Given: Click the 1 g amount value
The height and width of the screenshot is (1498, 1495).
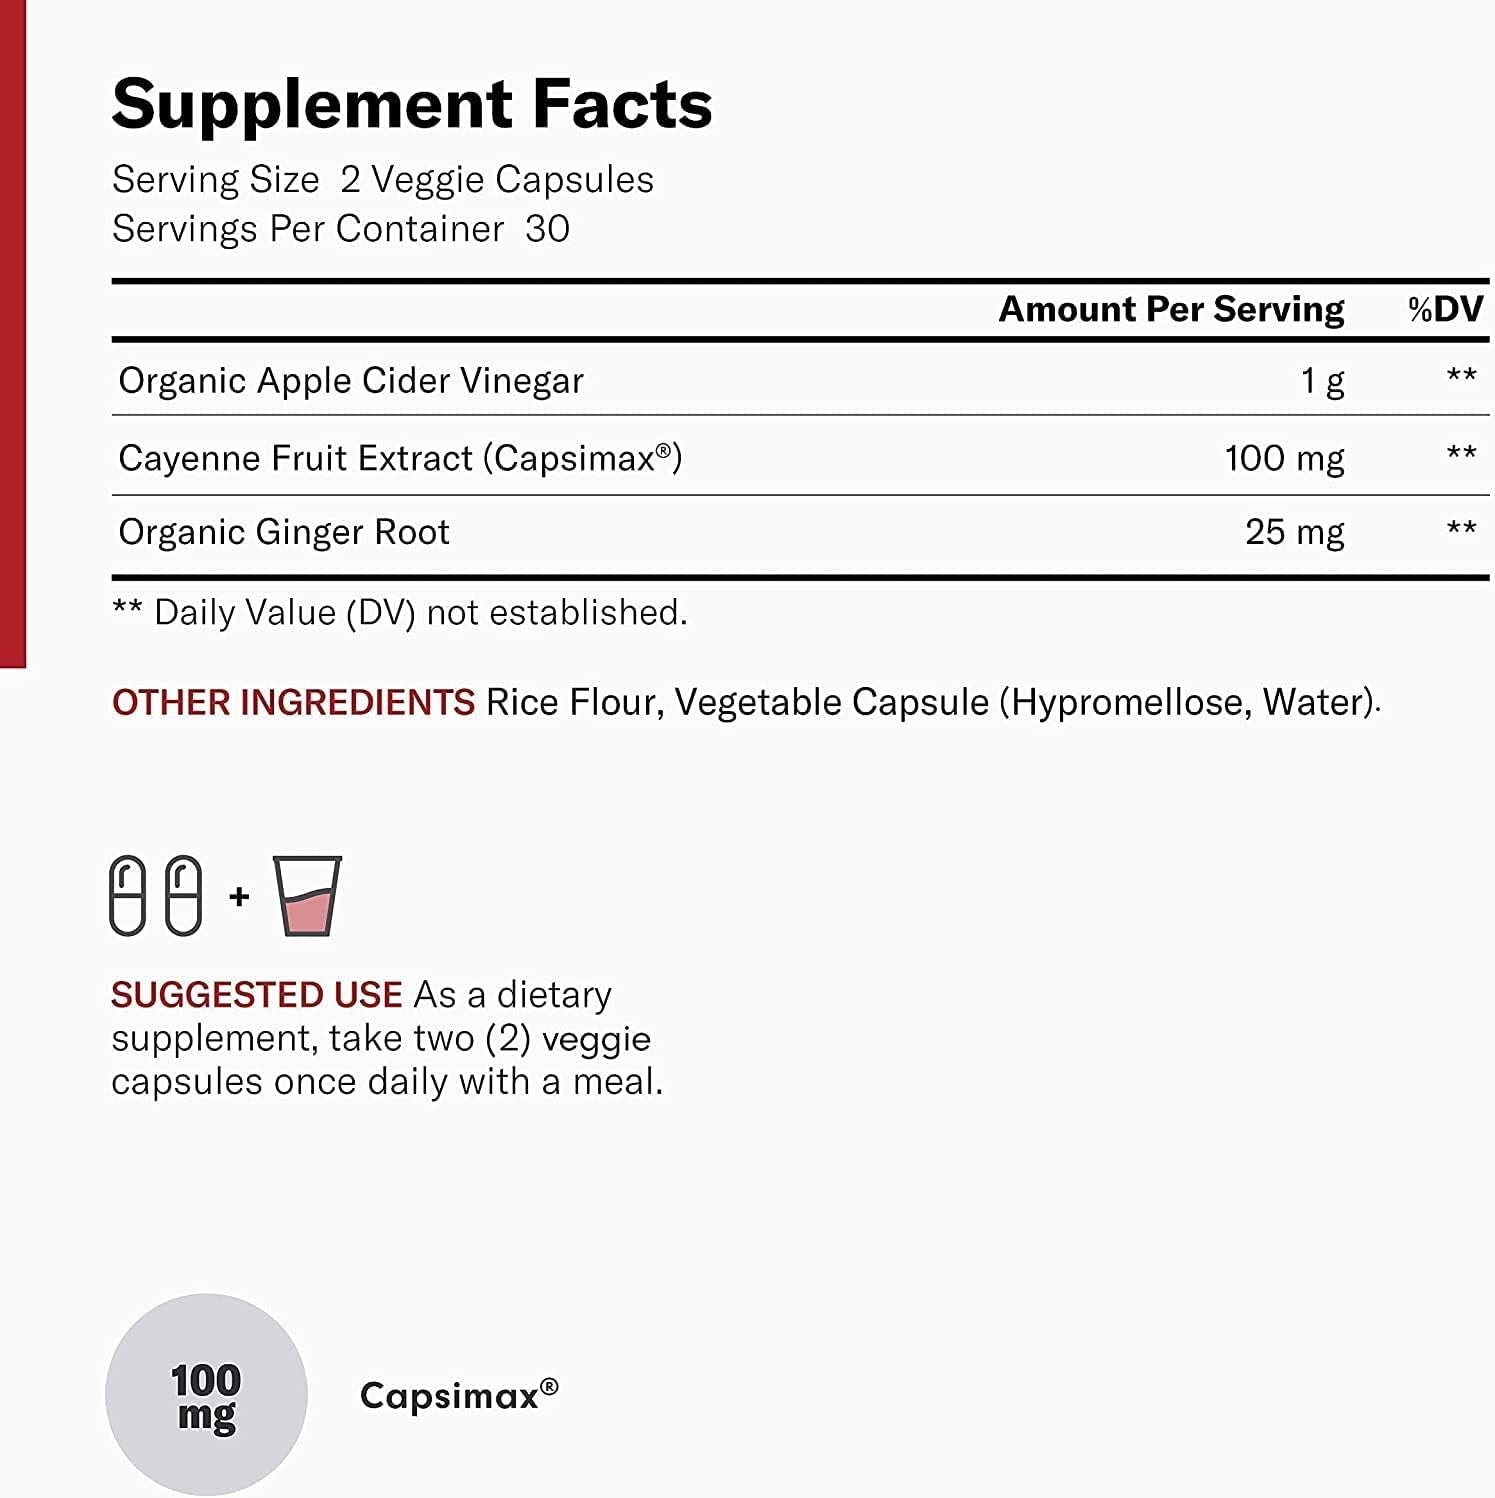Looking at the screenshot, I should [x=1322, y=381].
